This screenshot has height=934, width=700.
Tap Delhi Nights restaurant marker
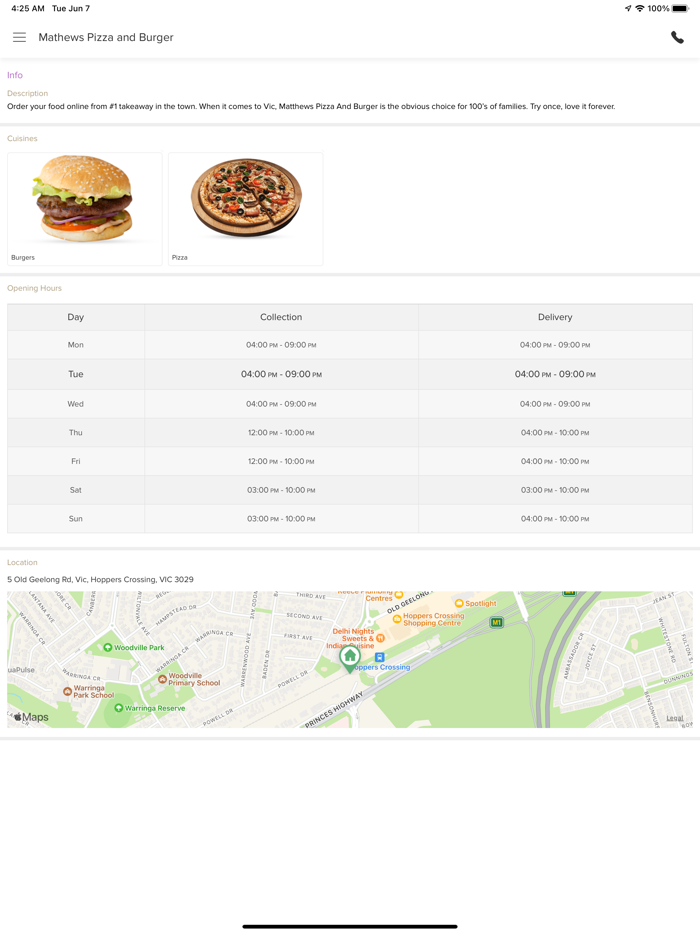coord(380,638)
